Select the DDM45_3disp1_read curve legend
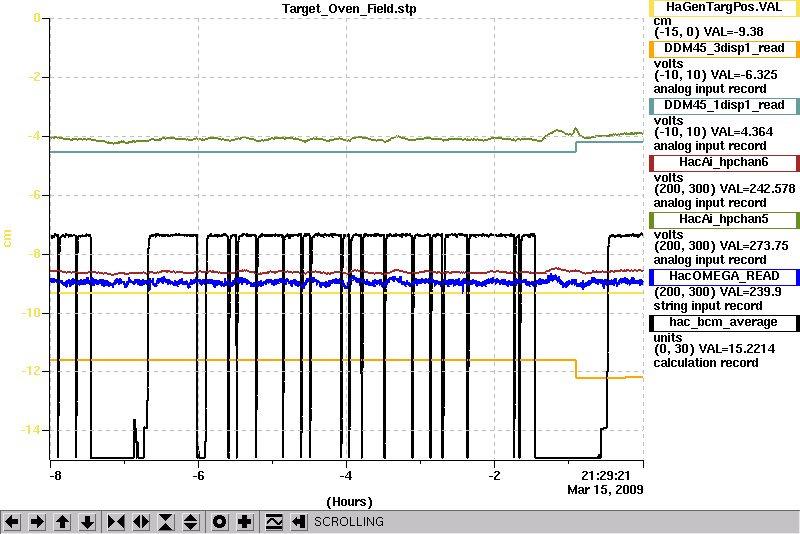The width and height of the screenshot is (800, 534). [724, 48]
